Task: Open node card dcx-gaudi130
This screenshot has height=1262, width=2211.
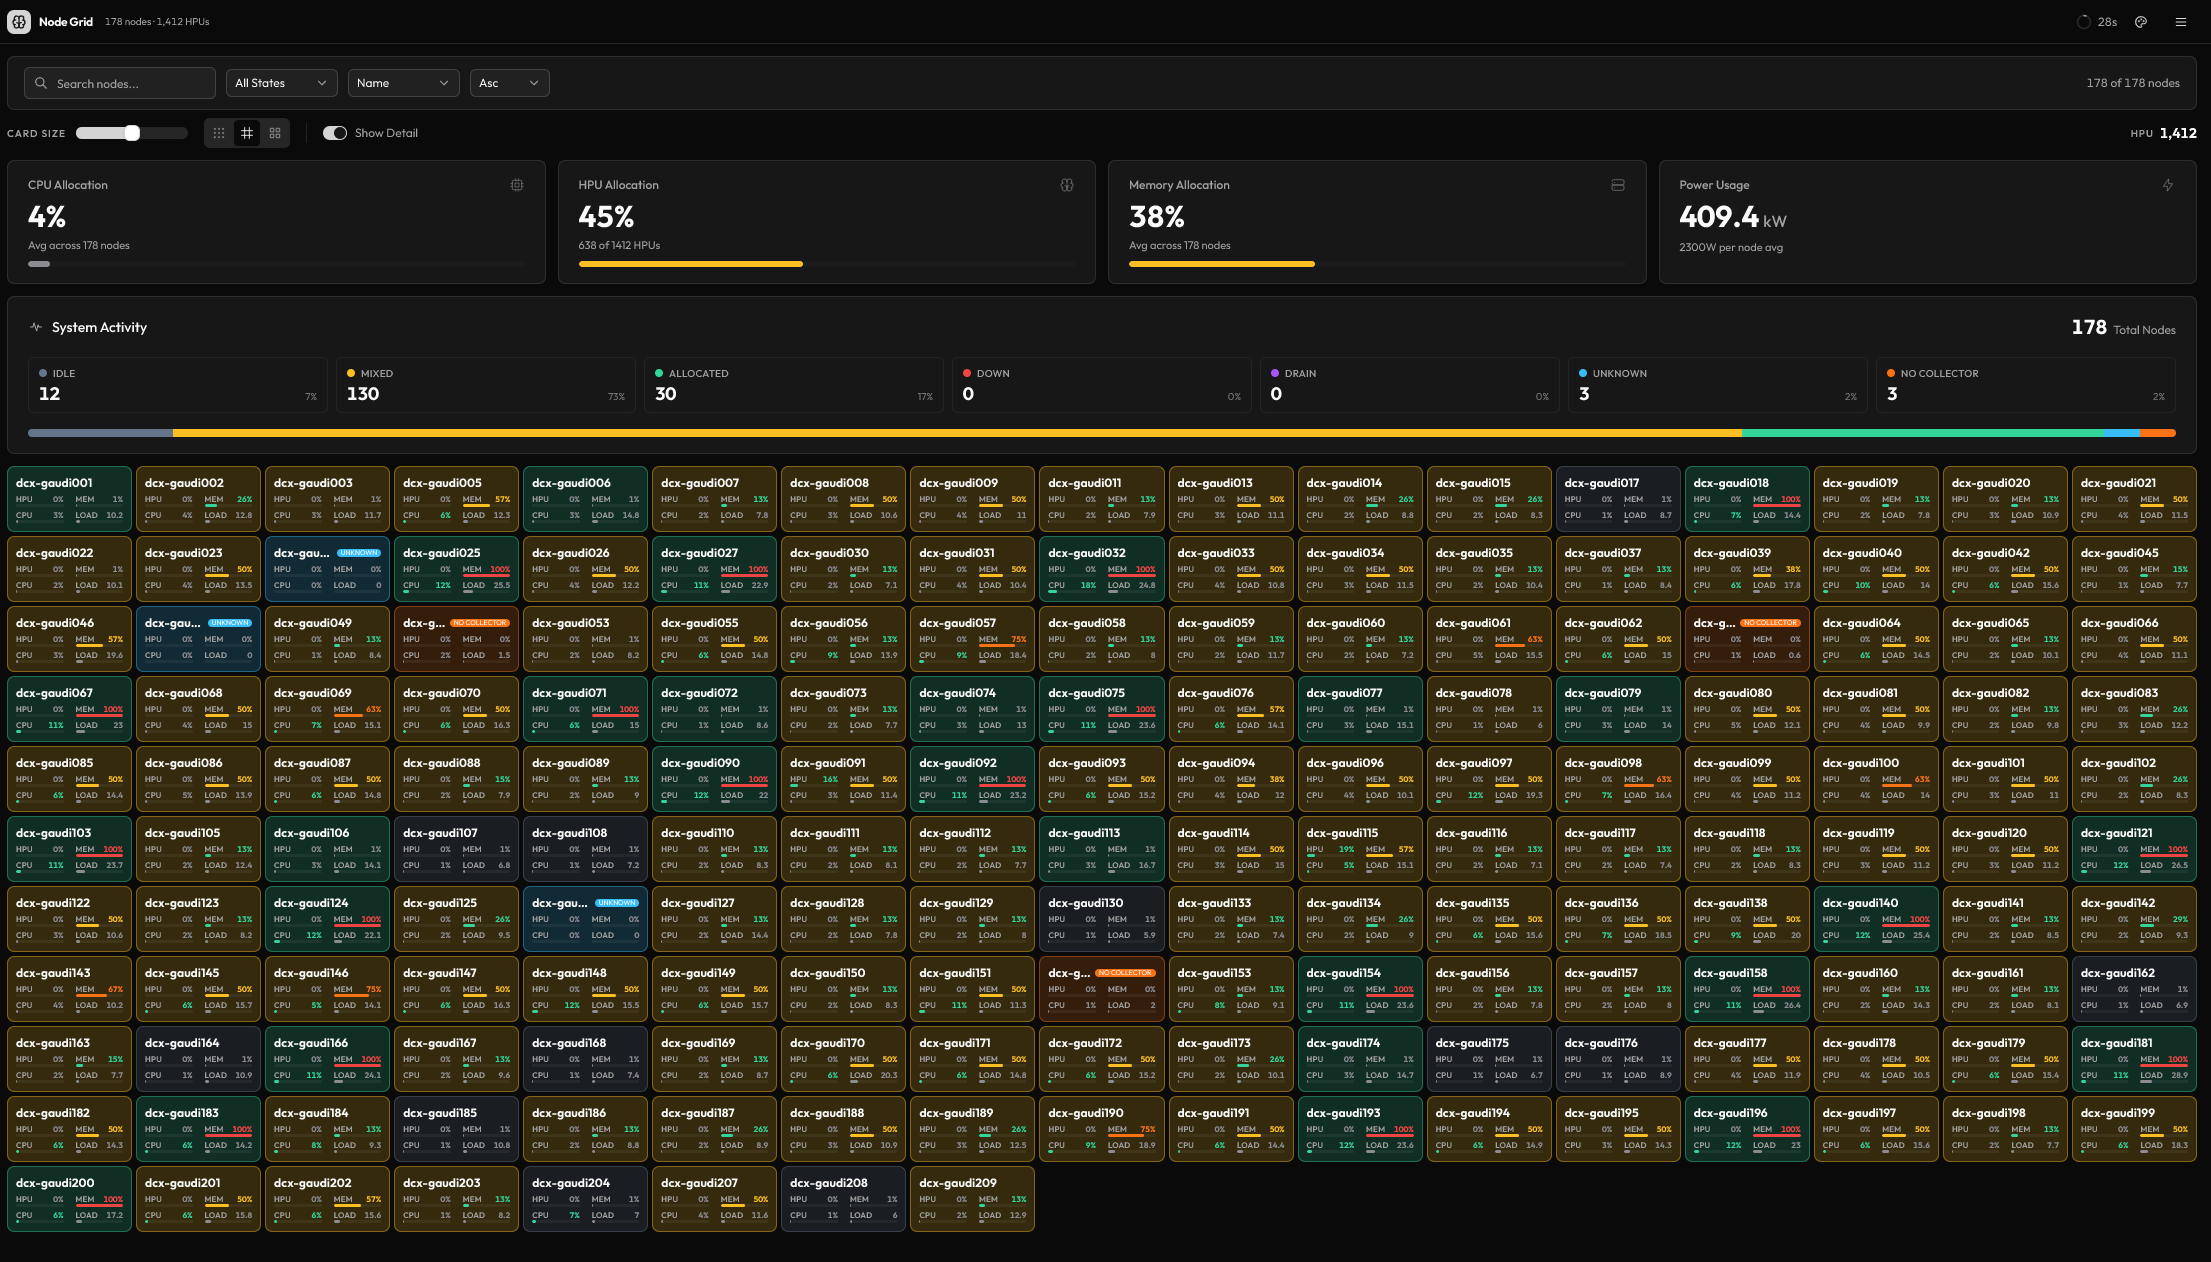Action: pyautogui.click(x=1102, y=918)
